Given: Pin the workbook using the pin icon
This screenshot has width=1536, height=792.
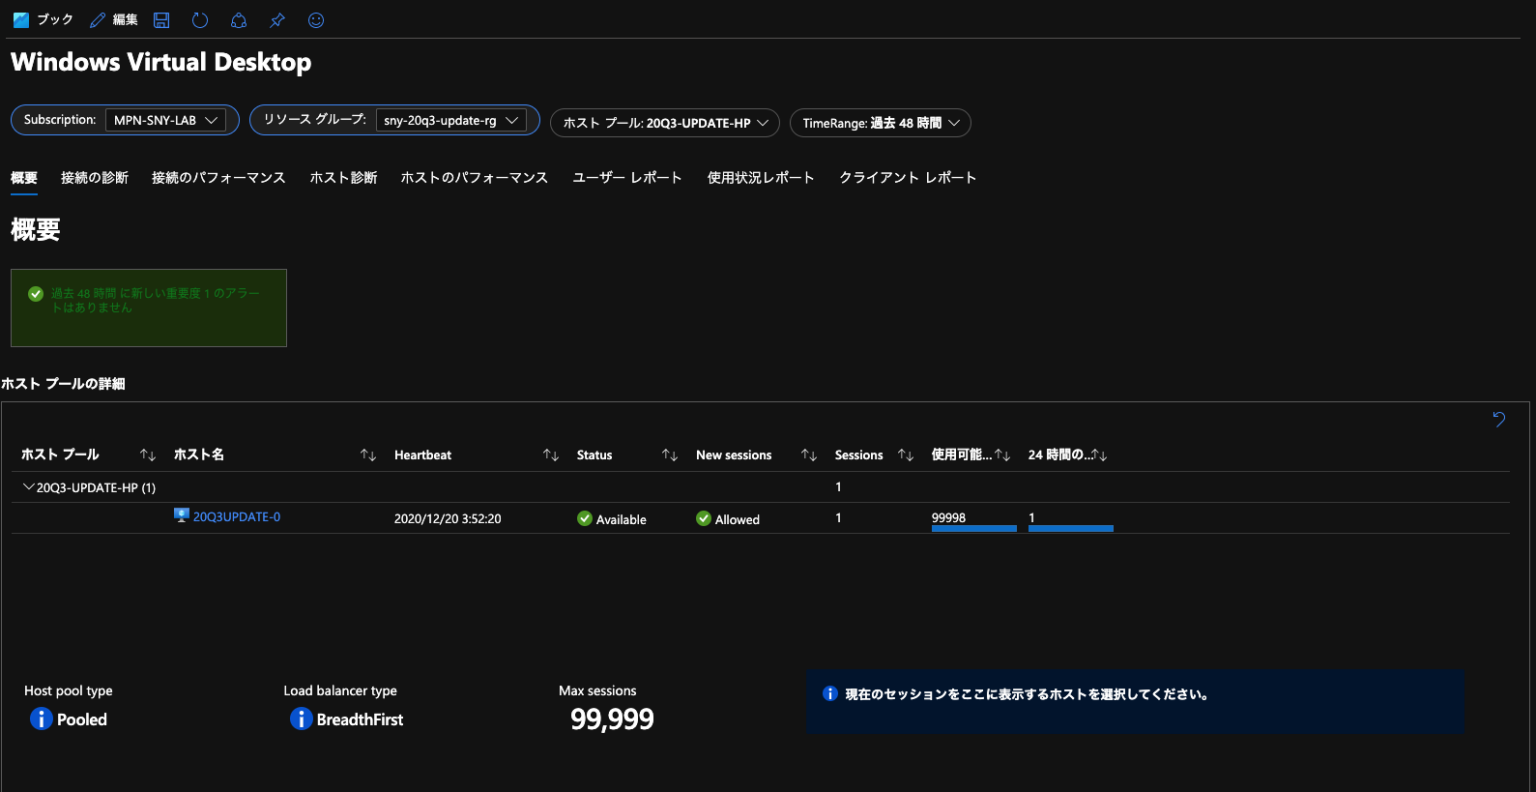Looking at the screenshot, I should (x=276, y=20).
